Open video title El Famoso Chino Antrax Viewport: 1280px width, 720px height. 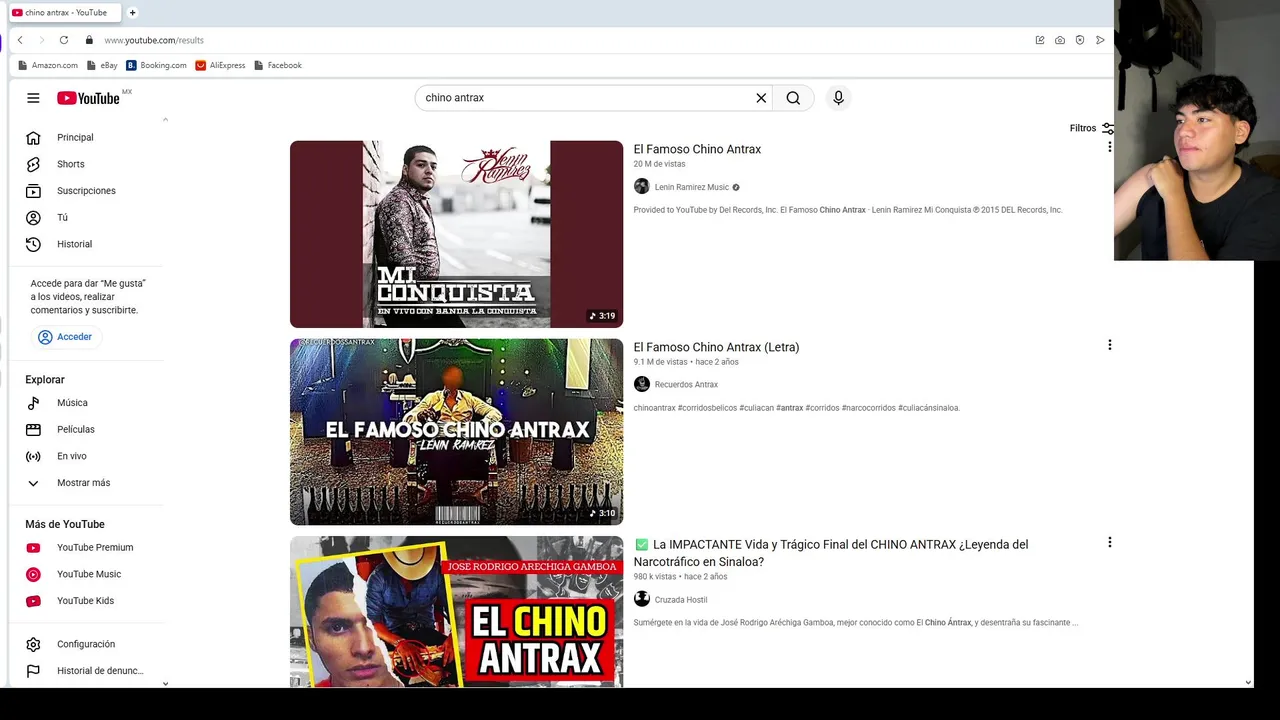pos(697,149)
